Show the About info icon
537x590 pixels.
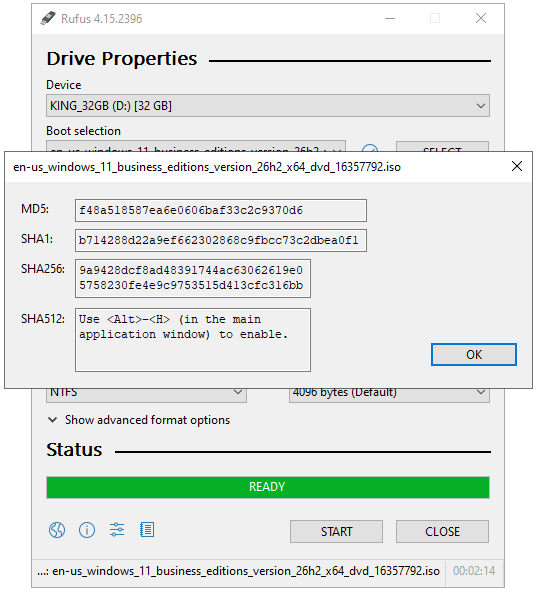(87, 531)
